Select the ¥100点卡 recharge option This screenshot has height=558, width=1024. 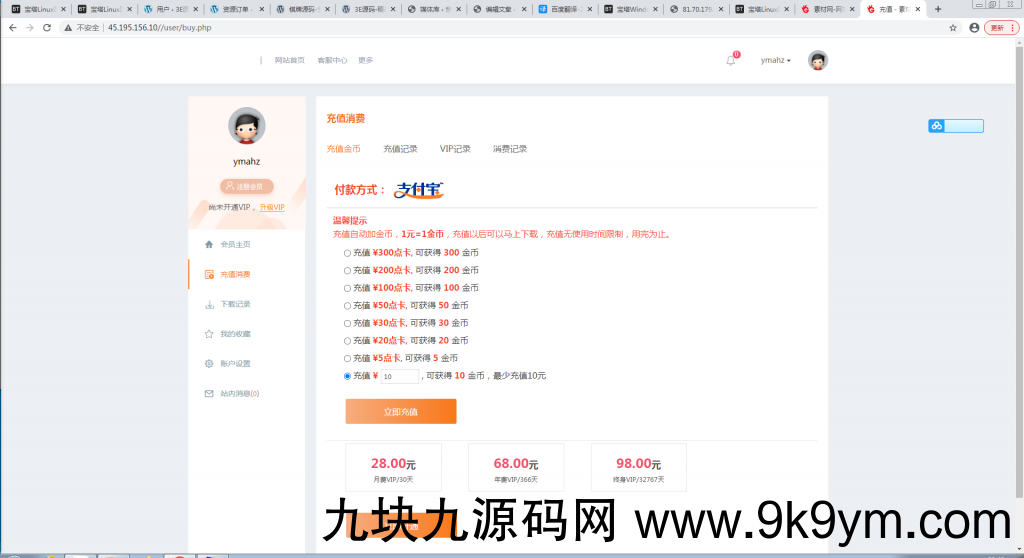[x=347, y=288]
